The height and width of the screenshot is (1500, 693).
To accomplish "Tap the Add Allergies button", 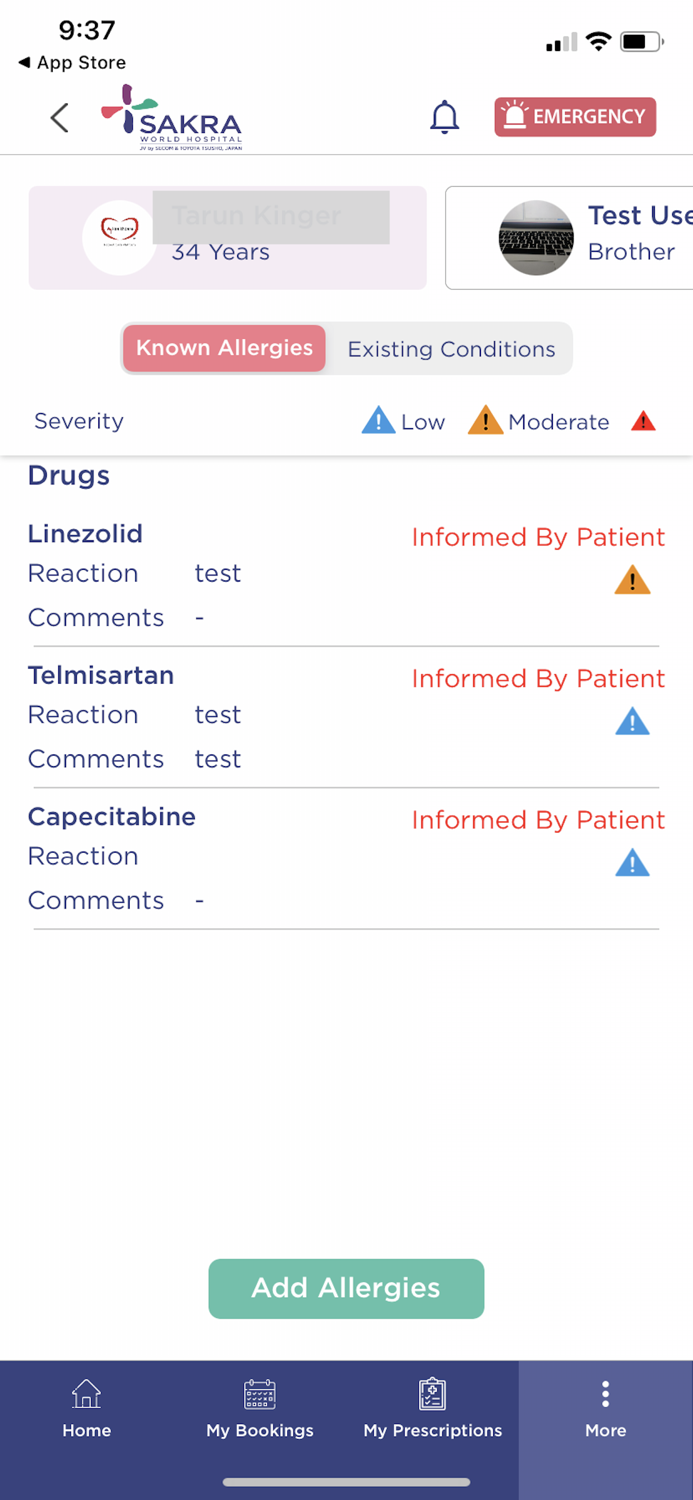I will click(x=346, y=1288).
